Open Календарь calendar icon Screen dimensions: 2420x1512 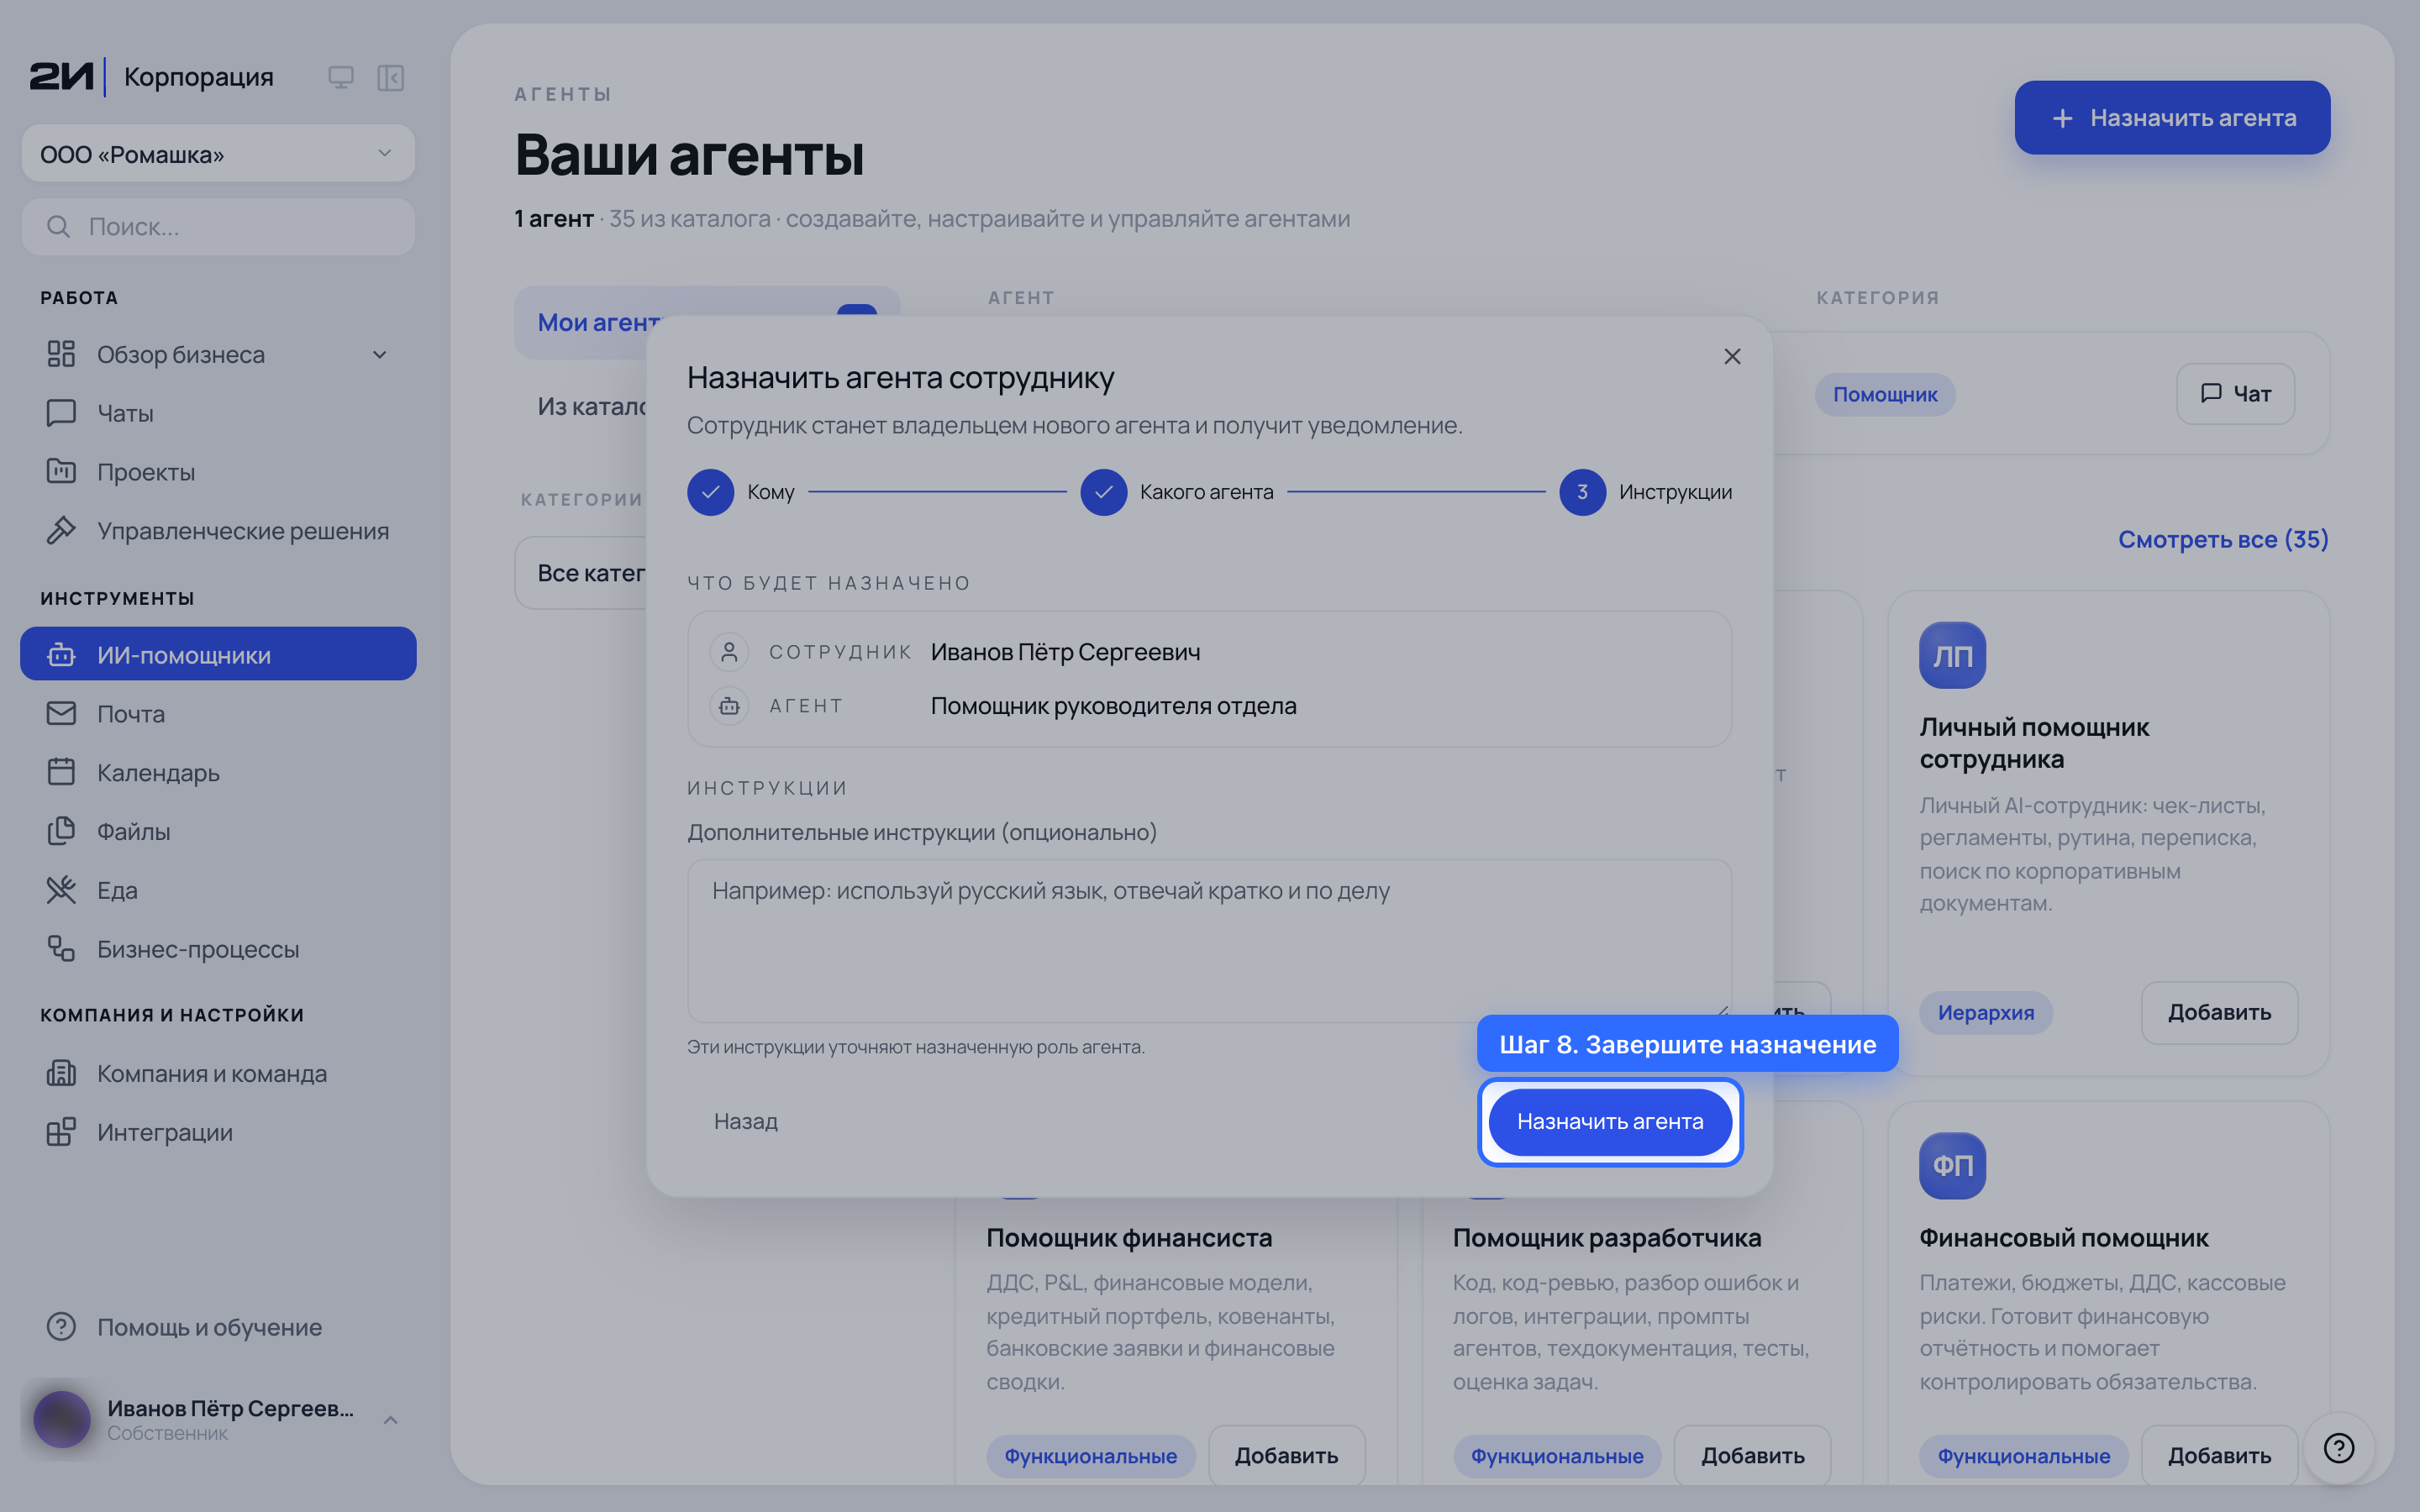click(61, 773)
